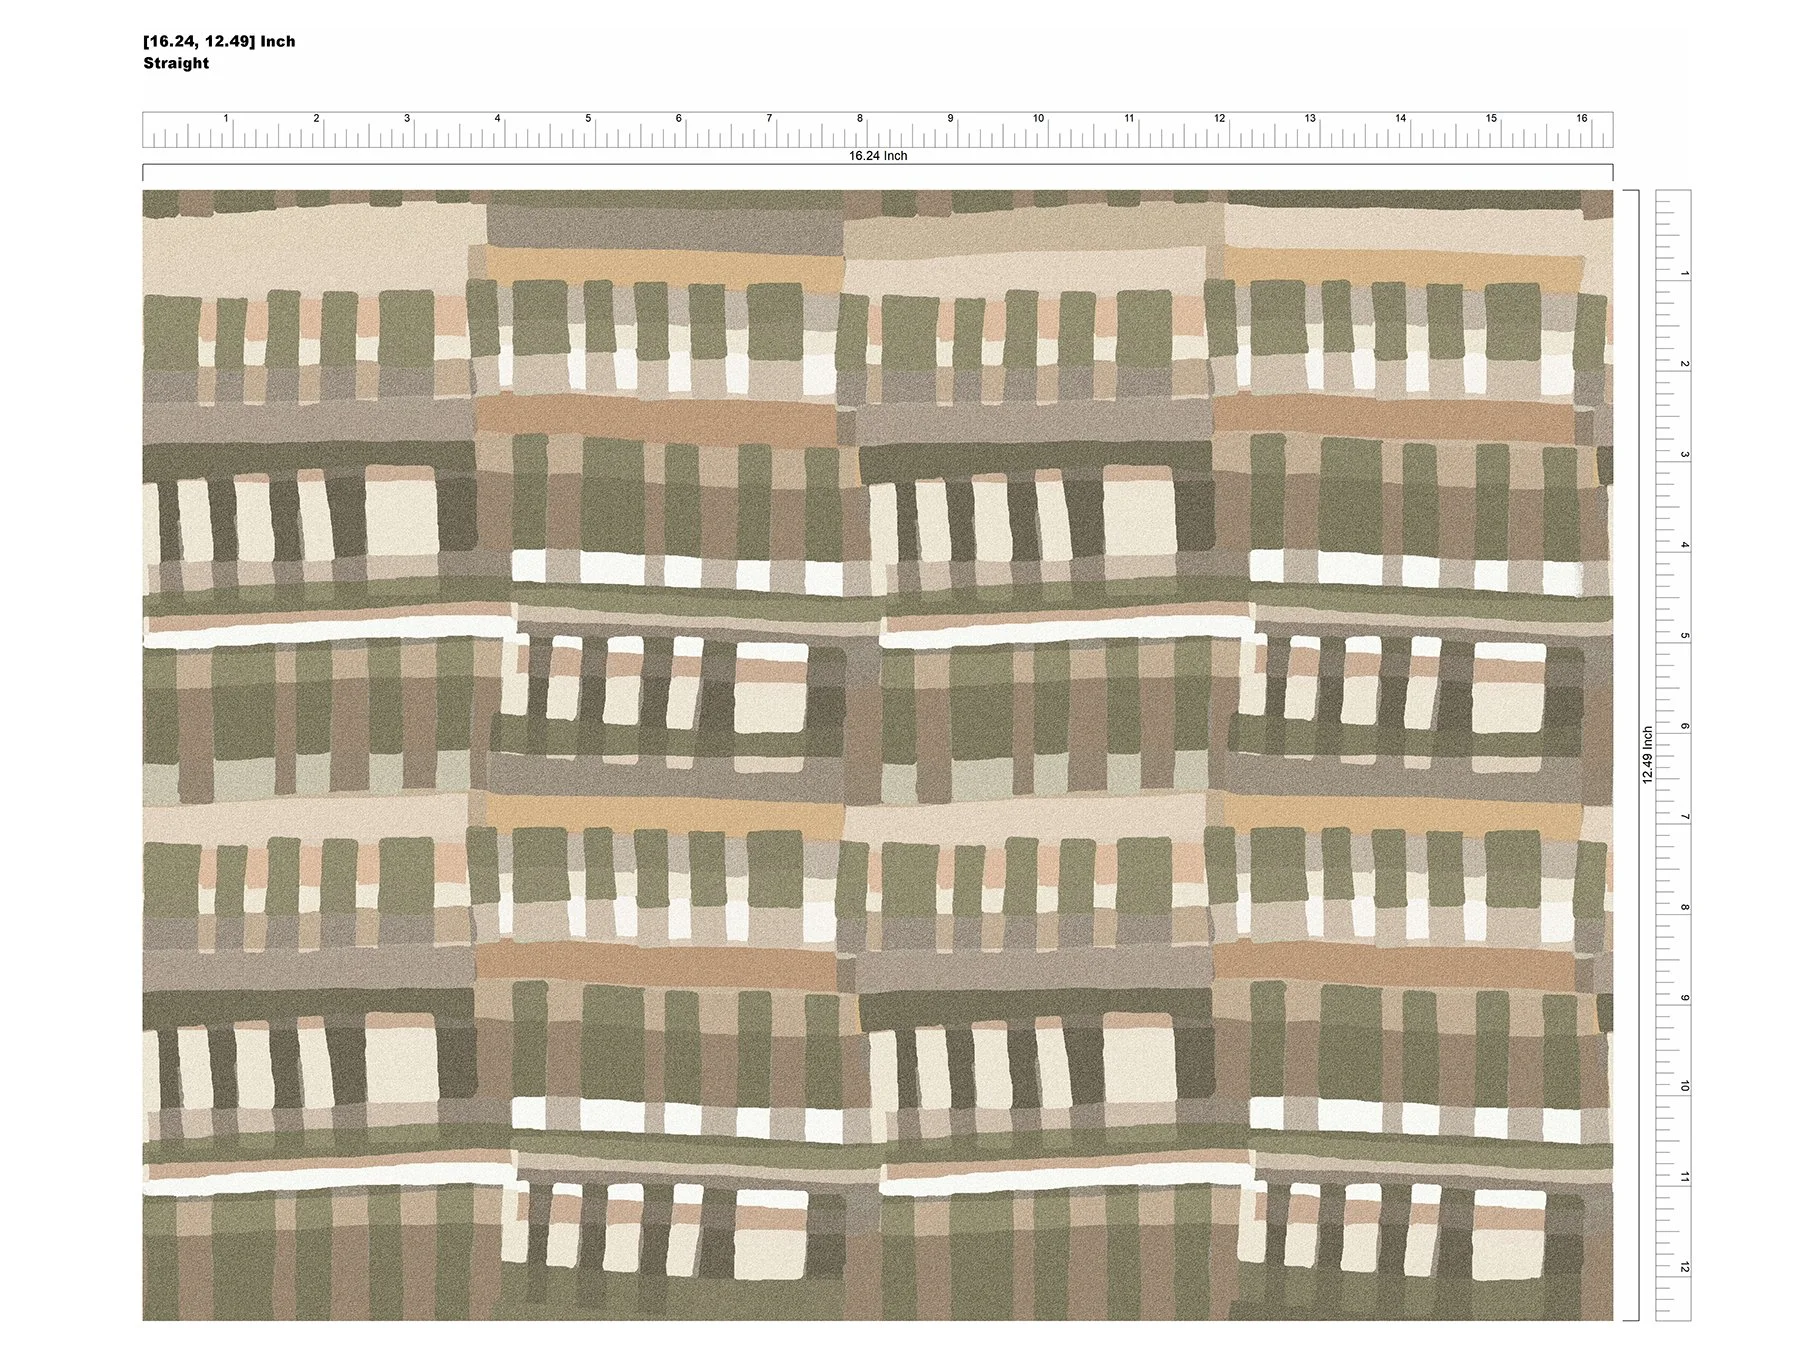The height and width of the screenshot is (1350, 1800).
Task: Click the striped pattern swatch image
Action: tap(878, 755)
